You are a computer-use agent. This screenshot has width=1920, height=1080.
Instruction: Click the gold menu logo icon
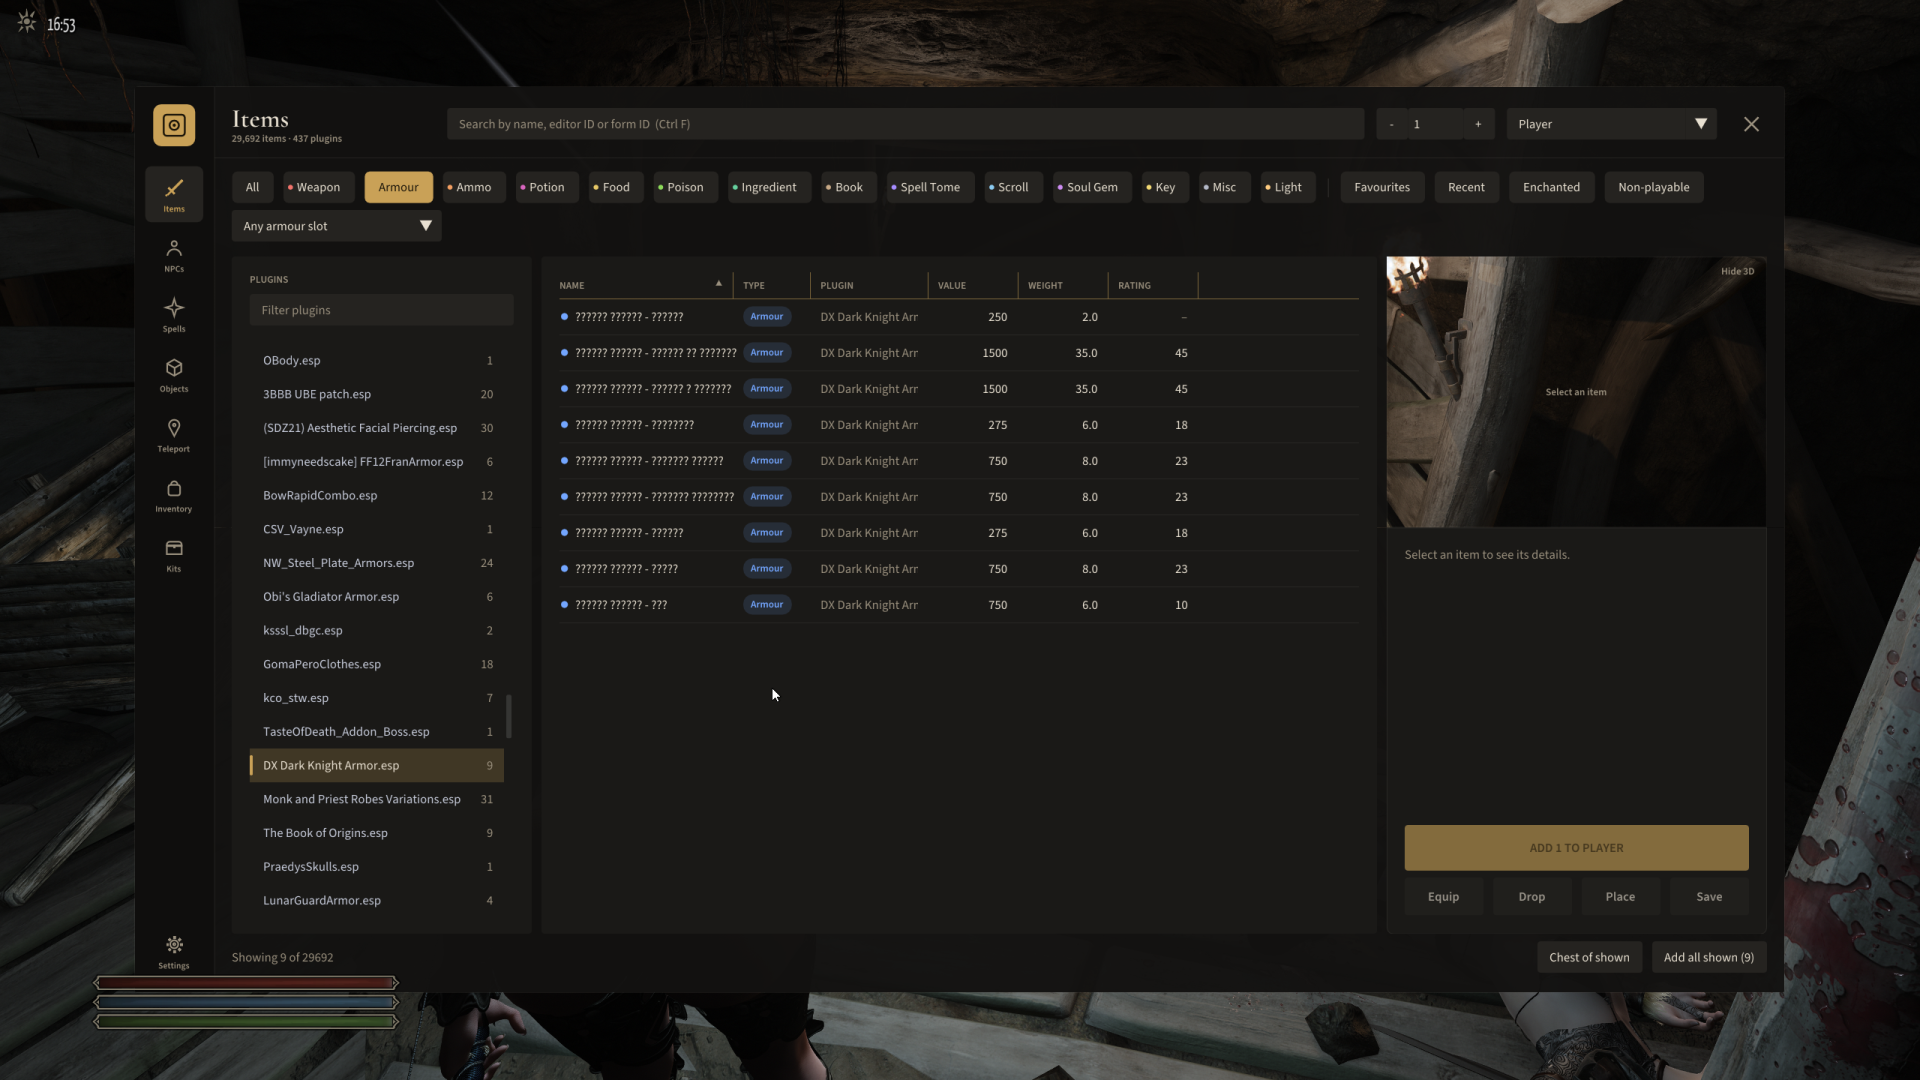tap(174, 125)
